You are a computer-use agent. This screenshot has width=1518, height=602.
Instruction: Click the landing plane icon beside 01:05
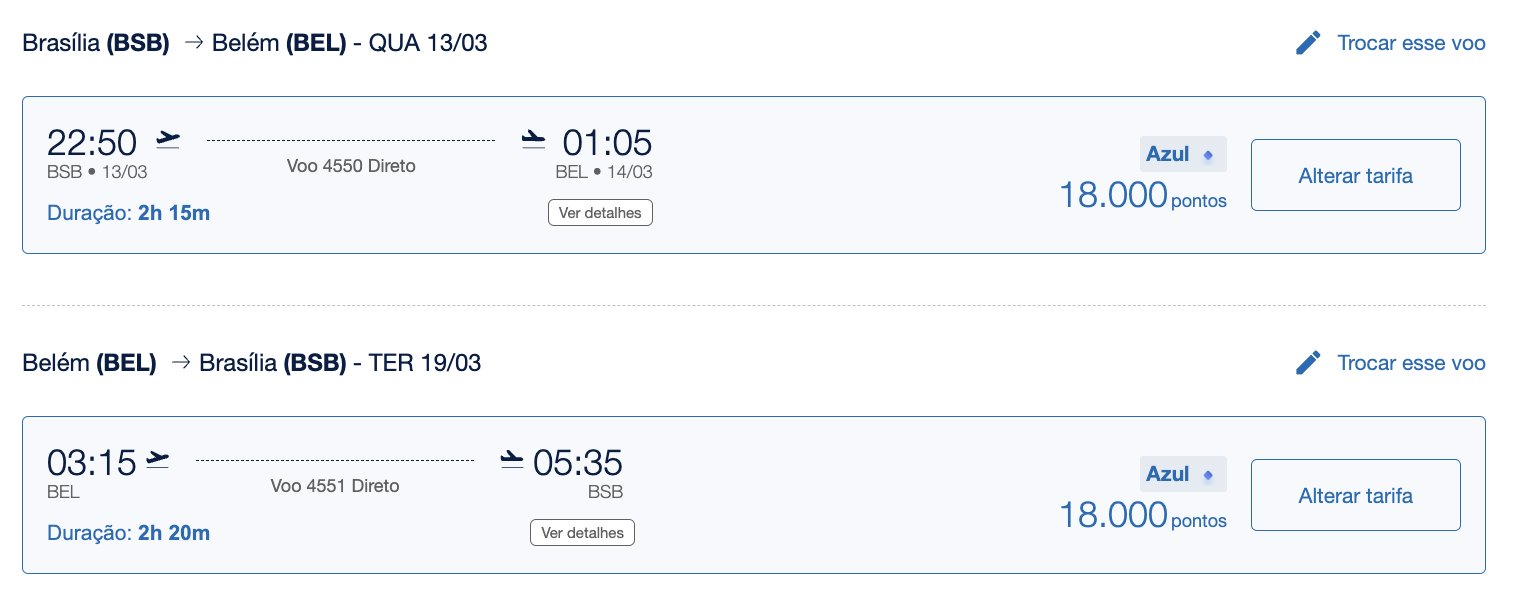534,139
